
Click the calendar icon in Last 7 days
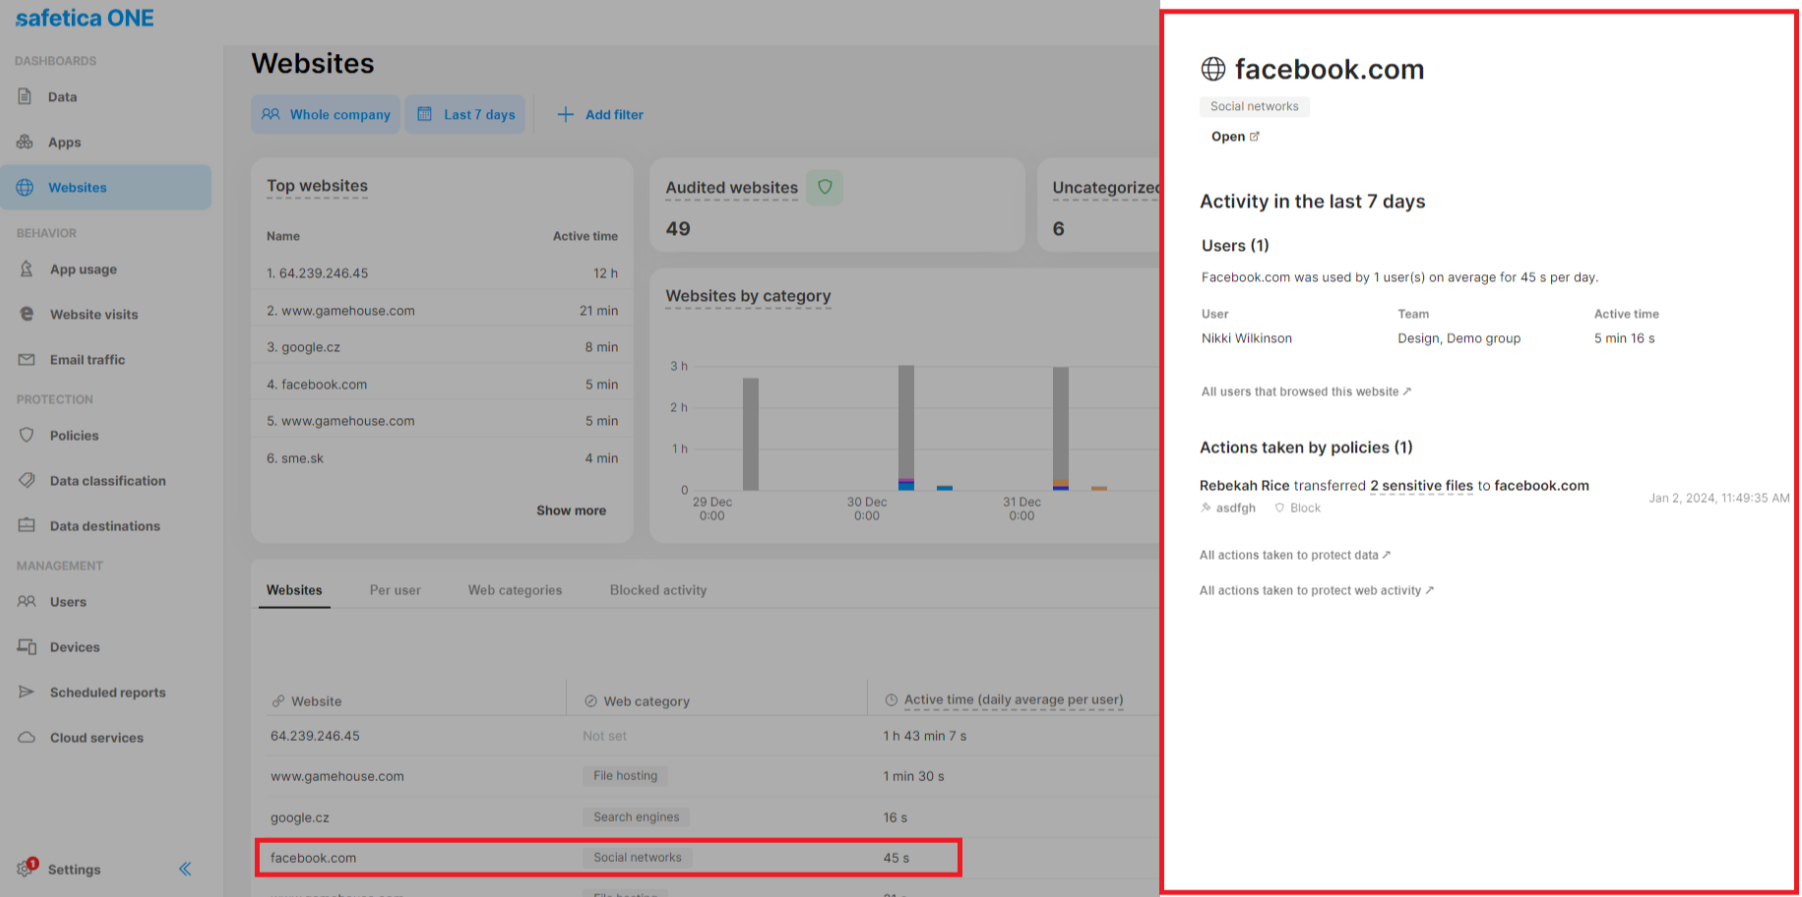coord(425,114)
